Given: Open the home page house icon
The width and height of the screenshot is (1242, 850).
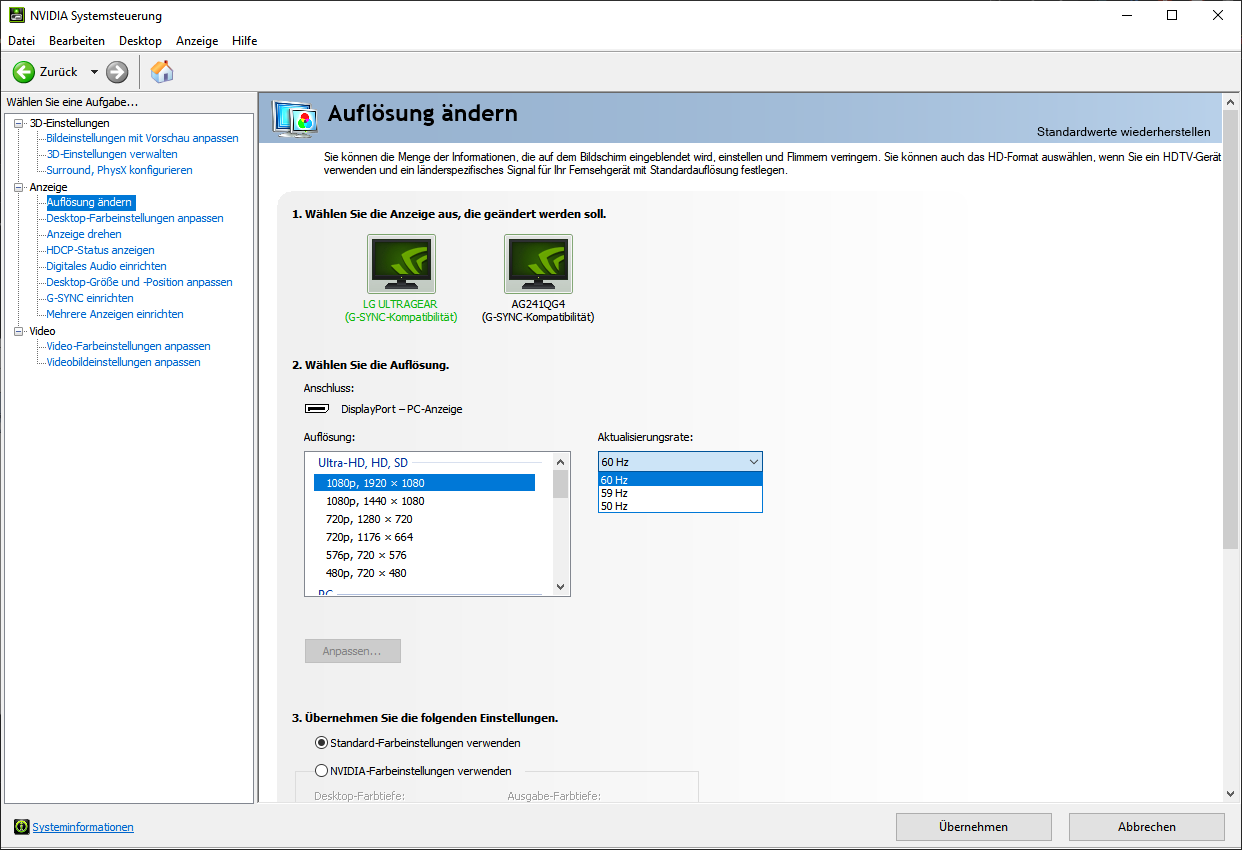Looking at the screenshot, I should [x=162, y=72].
